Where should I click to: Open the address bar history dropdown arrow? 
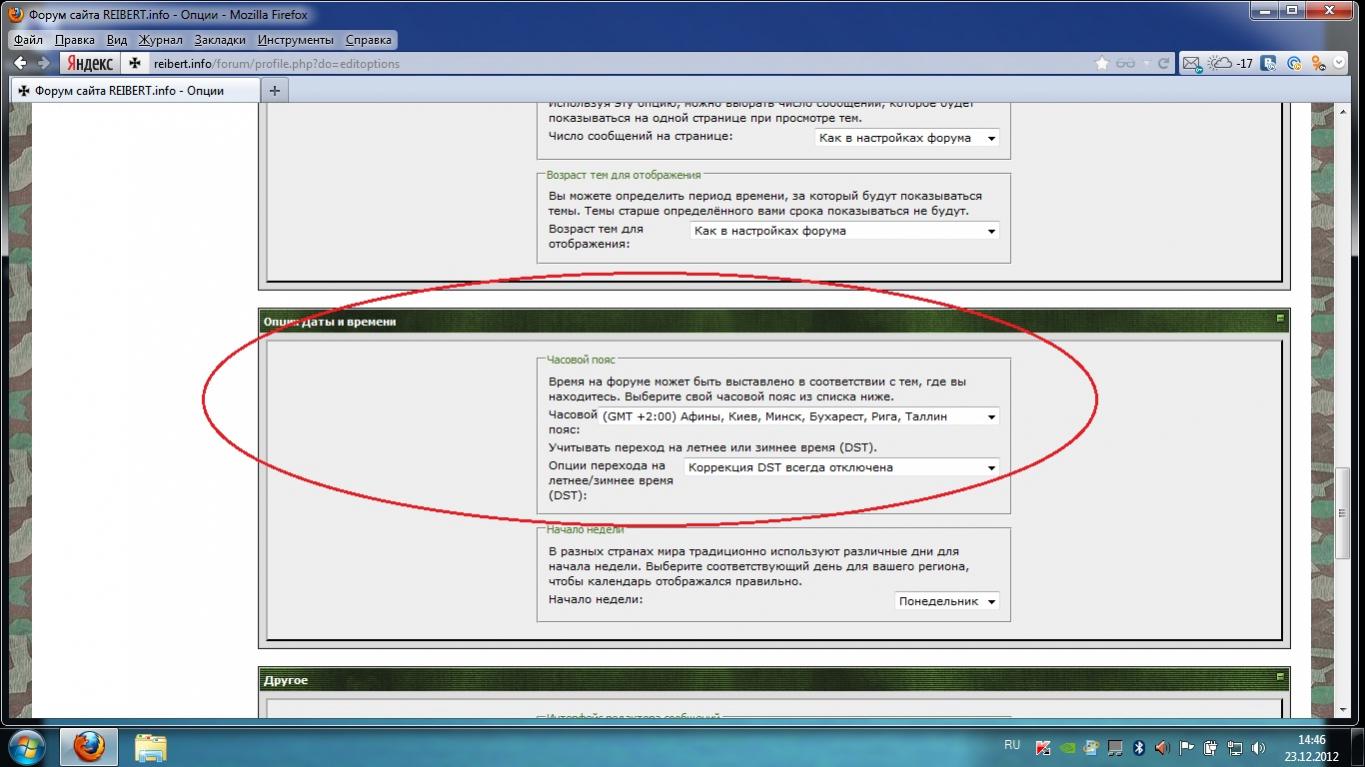point(1146,63)
